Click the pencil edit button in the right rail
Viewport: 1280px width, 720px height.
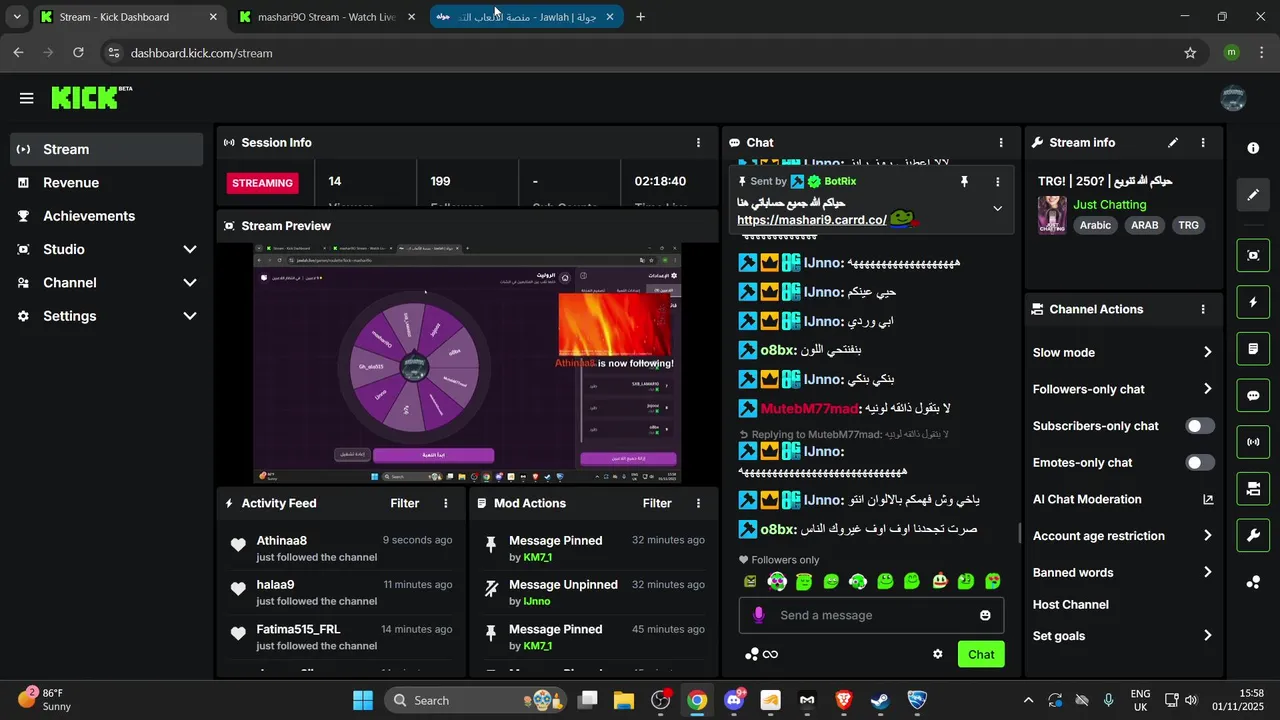pyautogui.click(x=1253, y=194)
